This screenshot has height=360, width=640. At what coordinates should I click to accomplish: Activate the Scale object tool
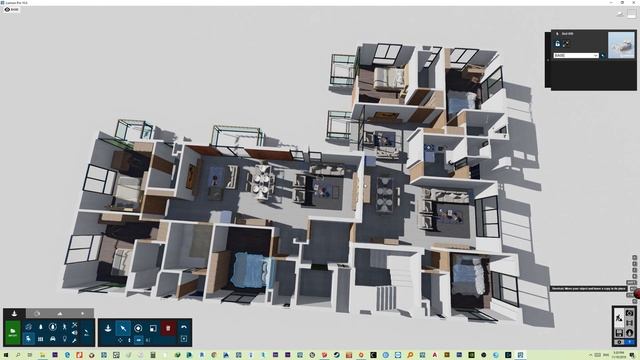pyautogui.click(x=153, y=329)
